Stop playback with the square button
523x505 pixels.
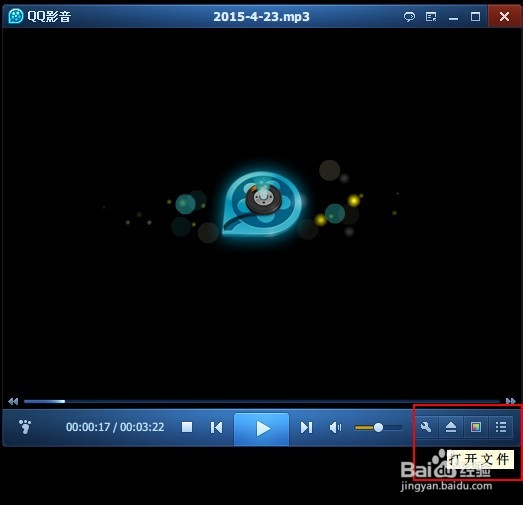pos(187,427)
